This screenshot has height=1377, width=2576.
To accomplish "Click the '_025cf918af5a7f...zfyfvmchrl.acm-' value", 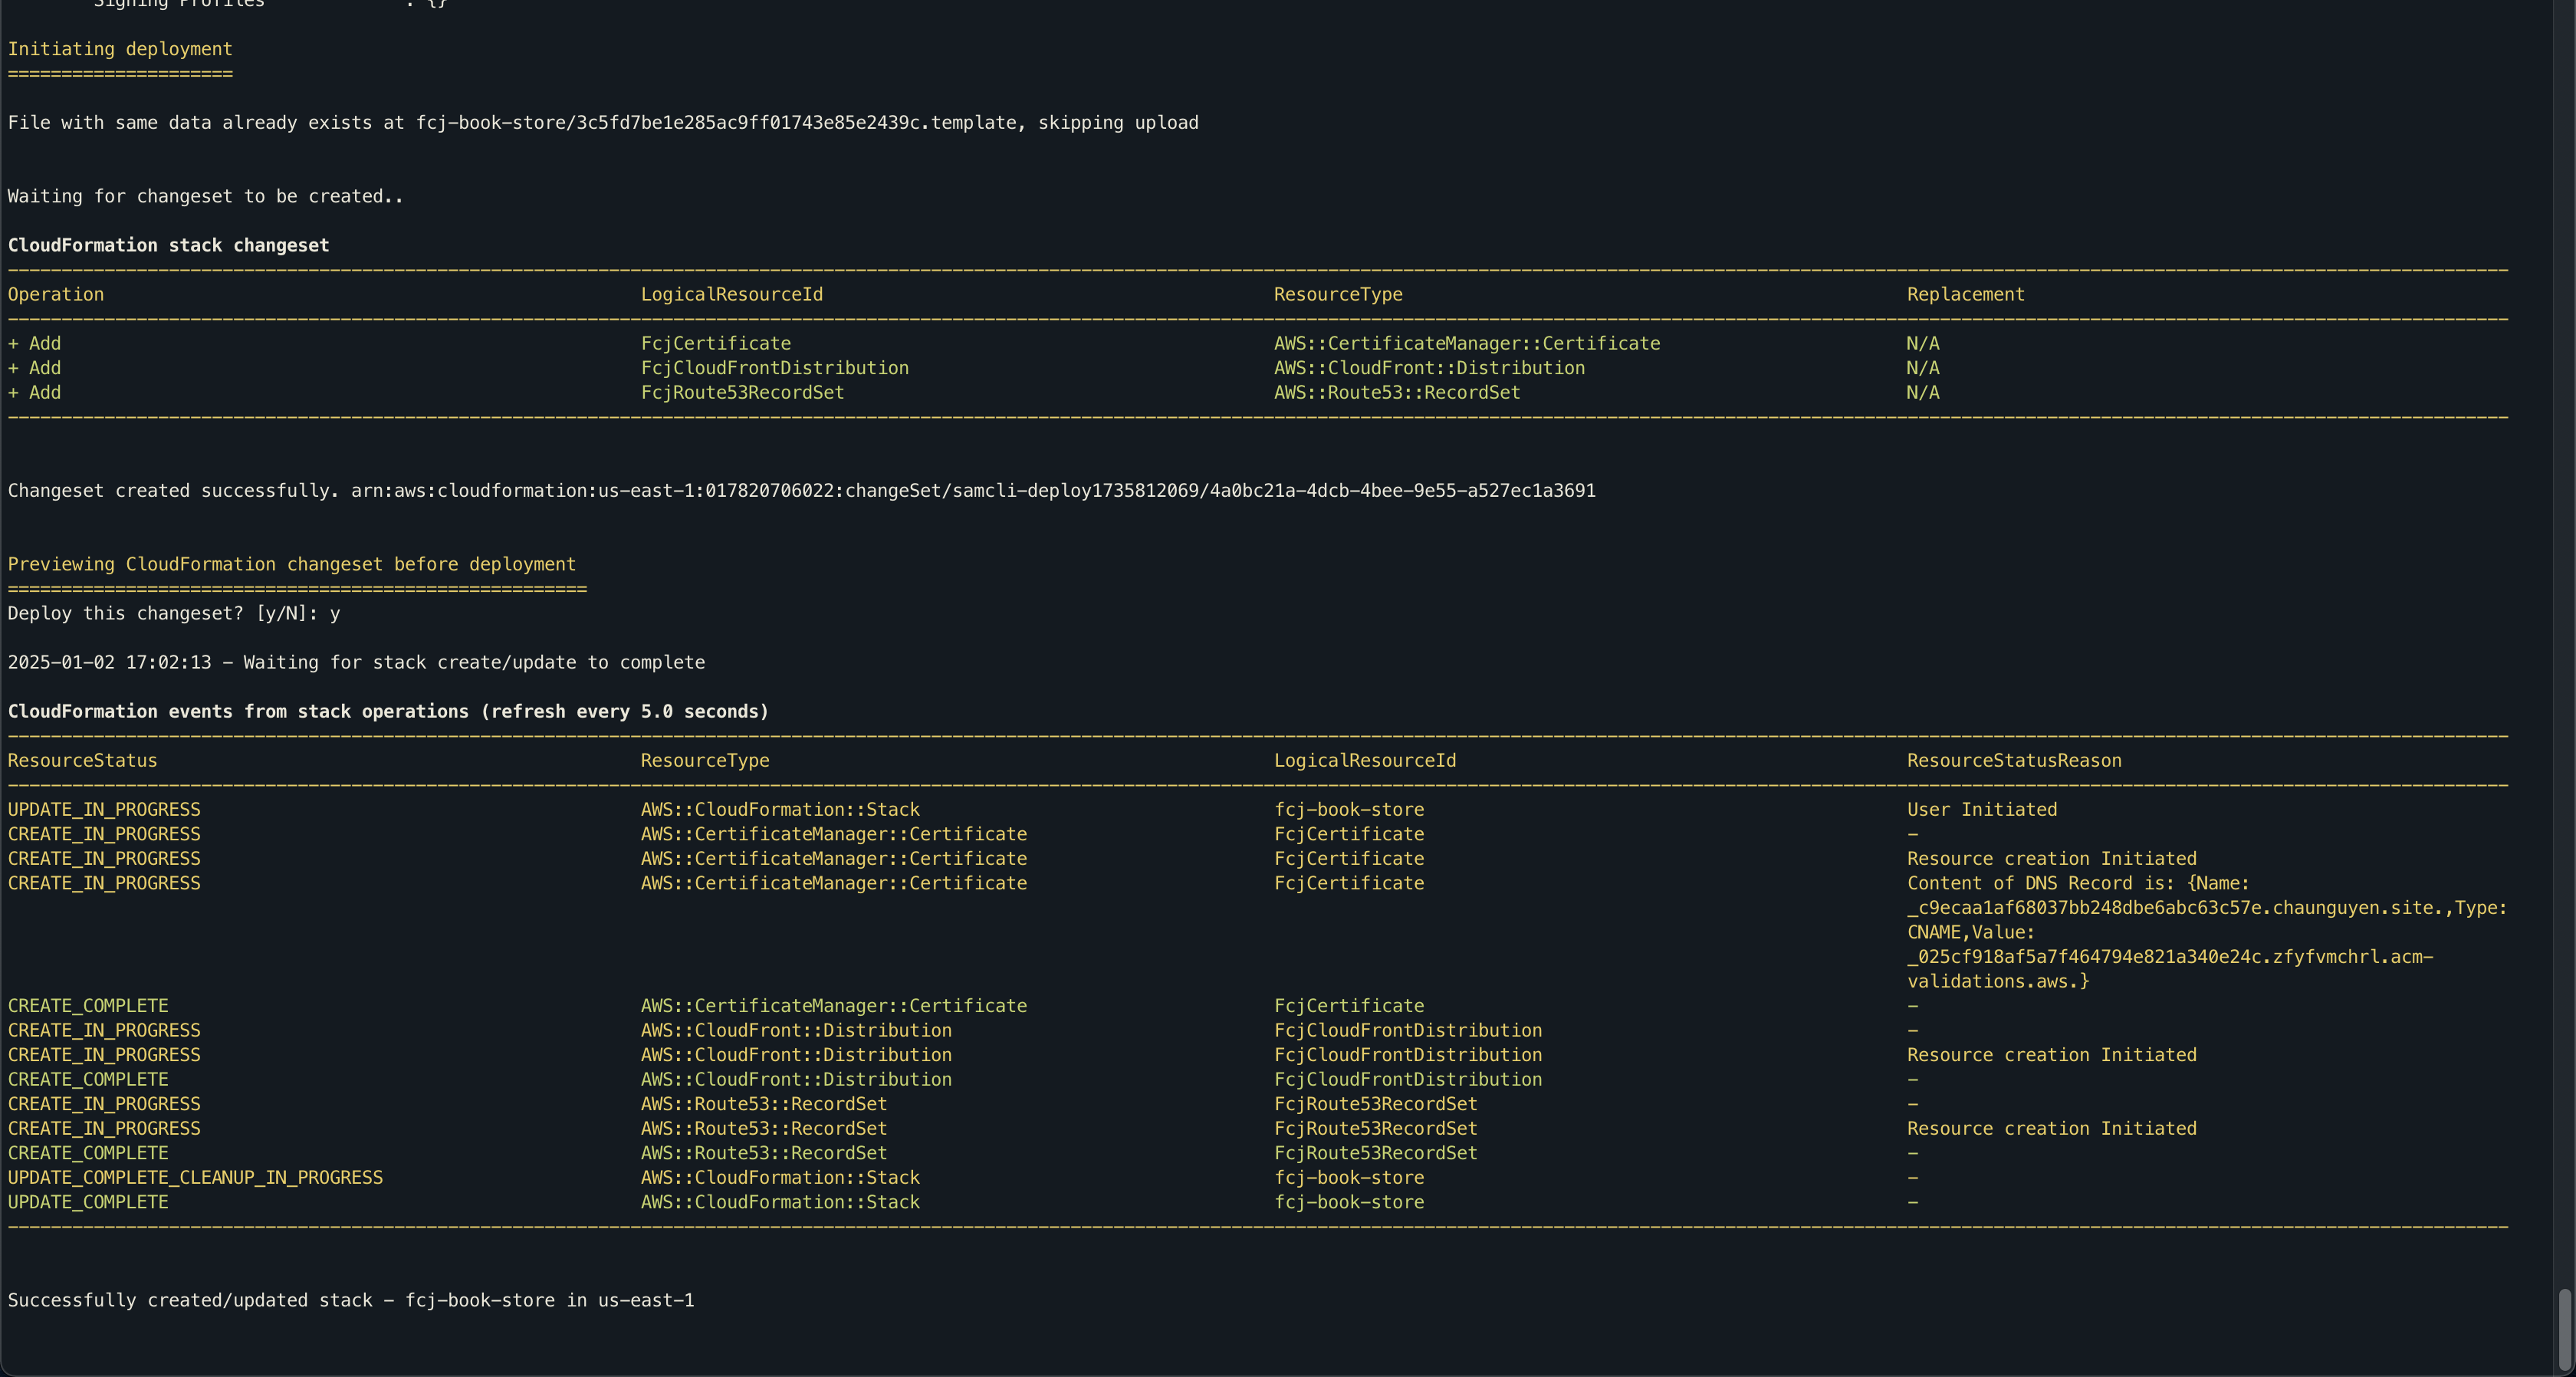I will click(x=2170, y=957).
